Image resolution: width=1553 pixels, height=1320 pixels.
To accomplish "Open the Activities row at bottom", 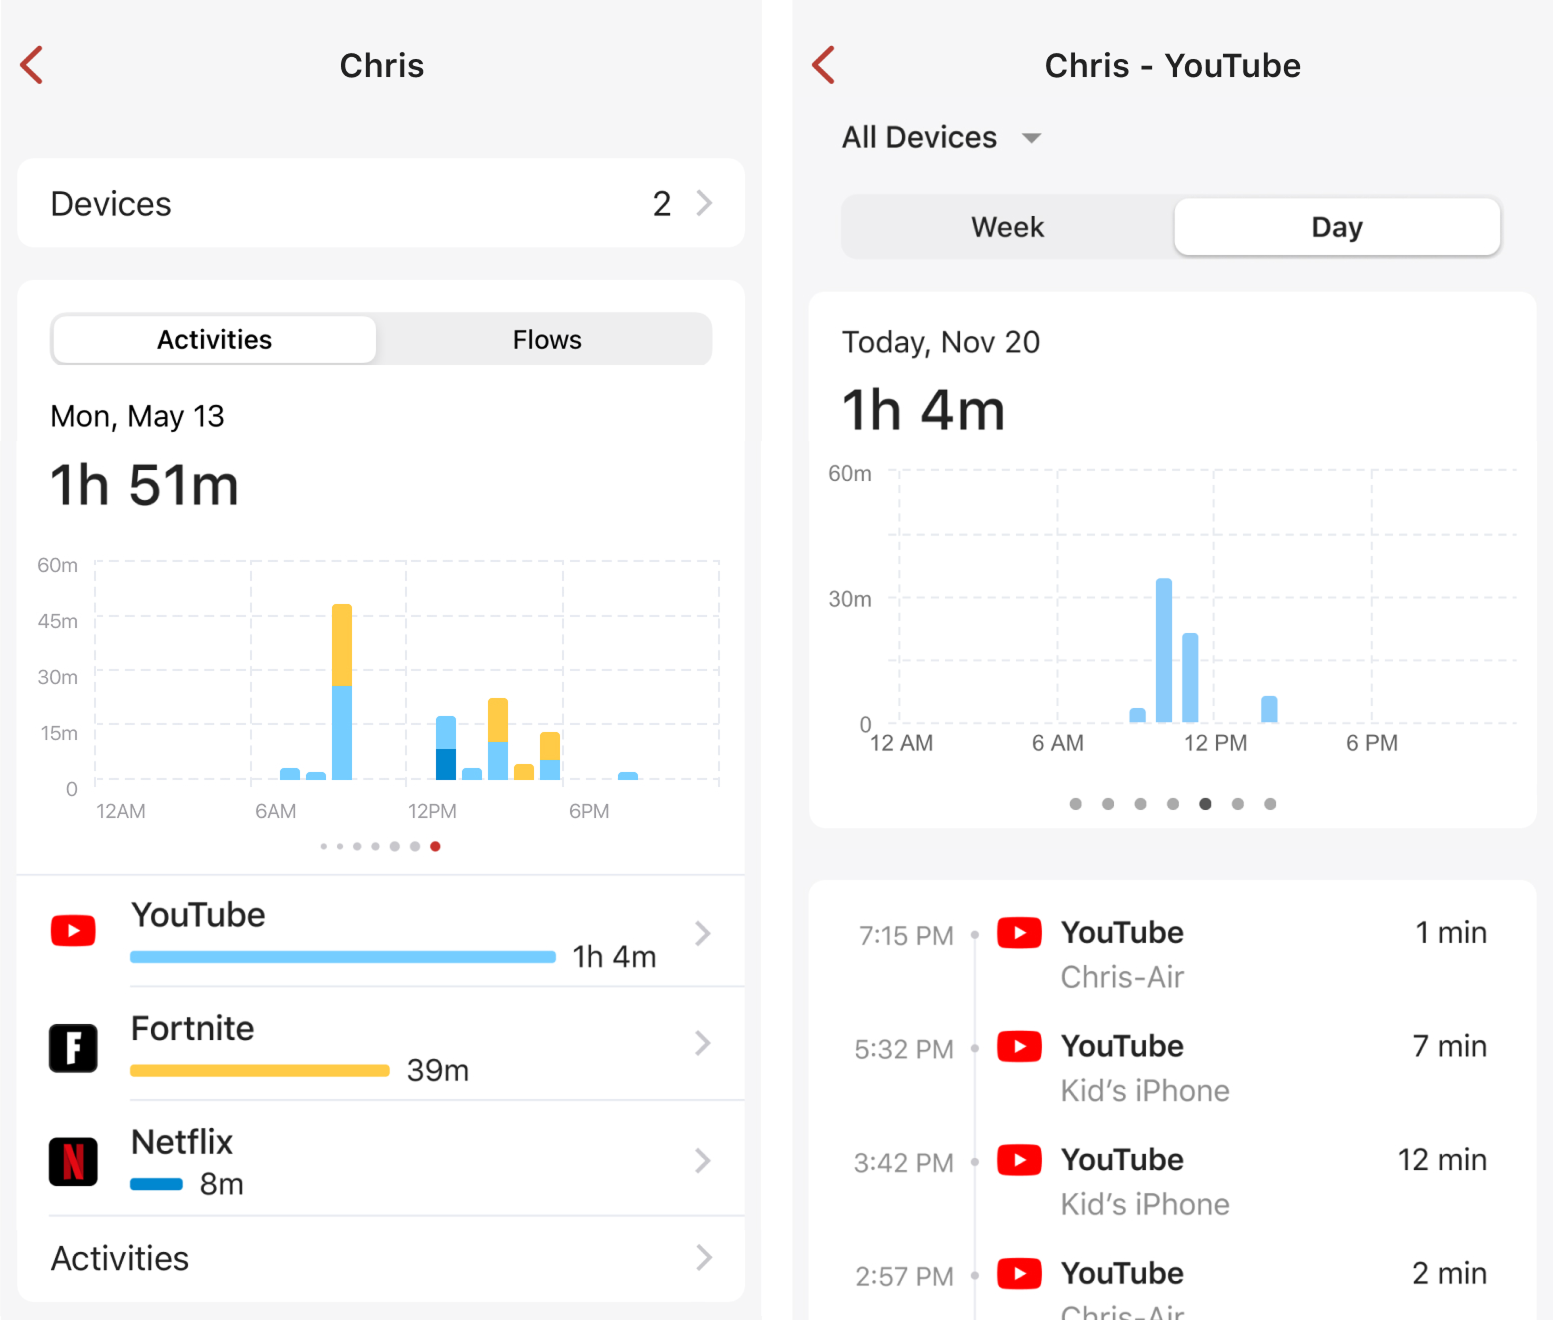I will (380, 1258).
